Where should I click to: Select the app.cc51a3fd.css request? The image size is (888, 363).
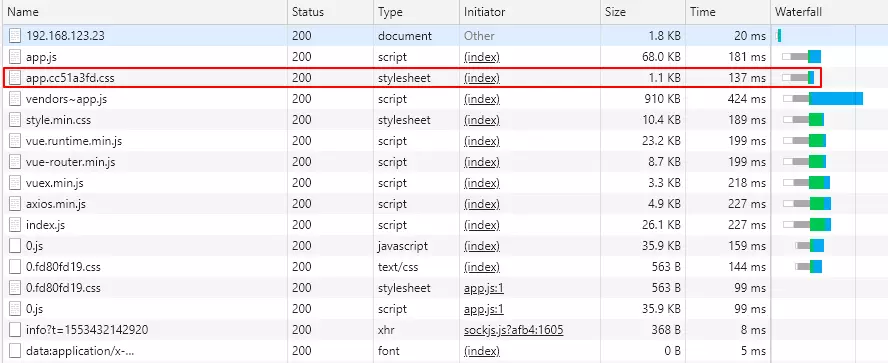[444, 78]
